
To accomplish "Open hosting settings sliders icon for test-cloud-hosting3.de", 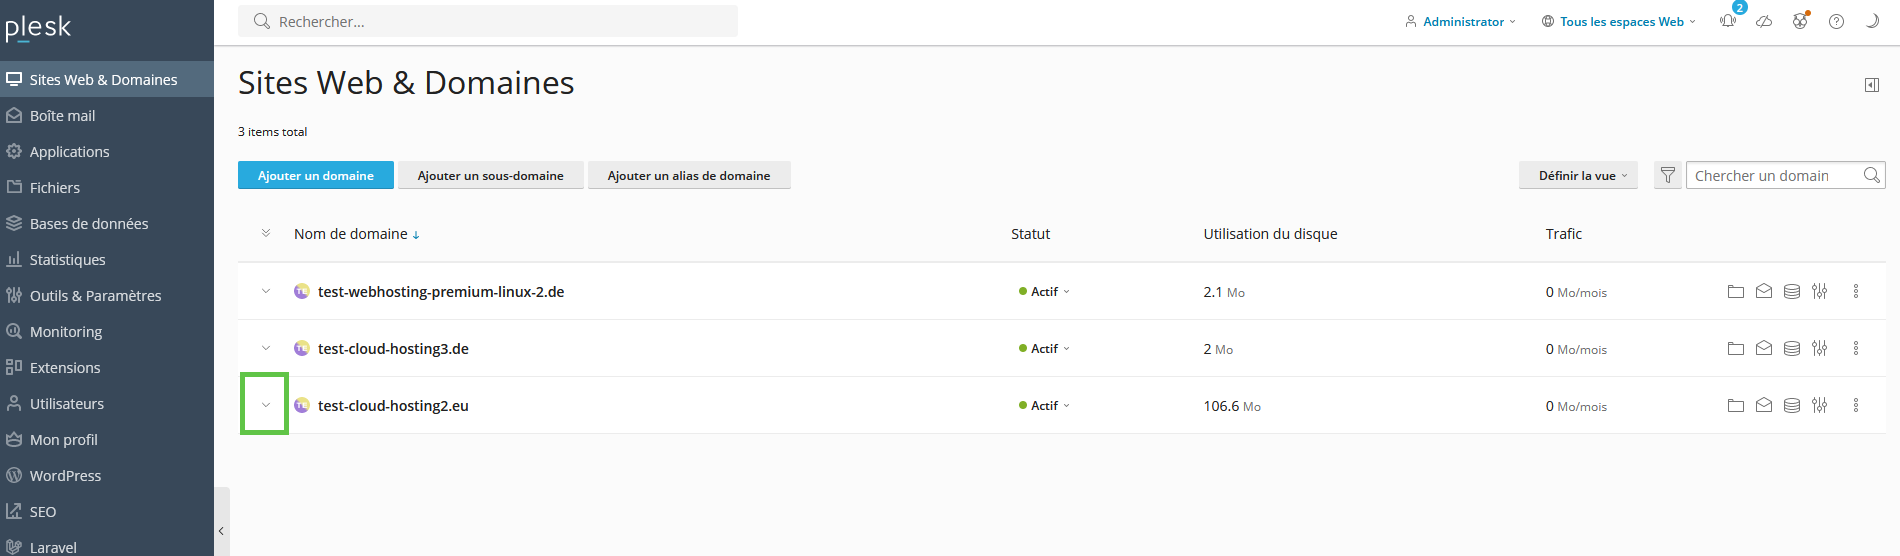I will tap(1820, 349).
